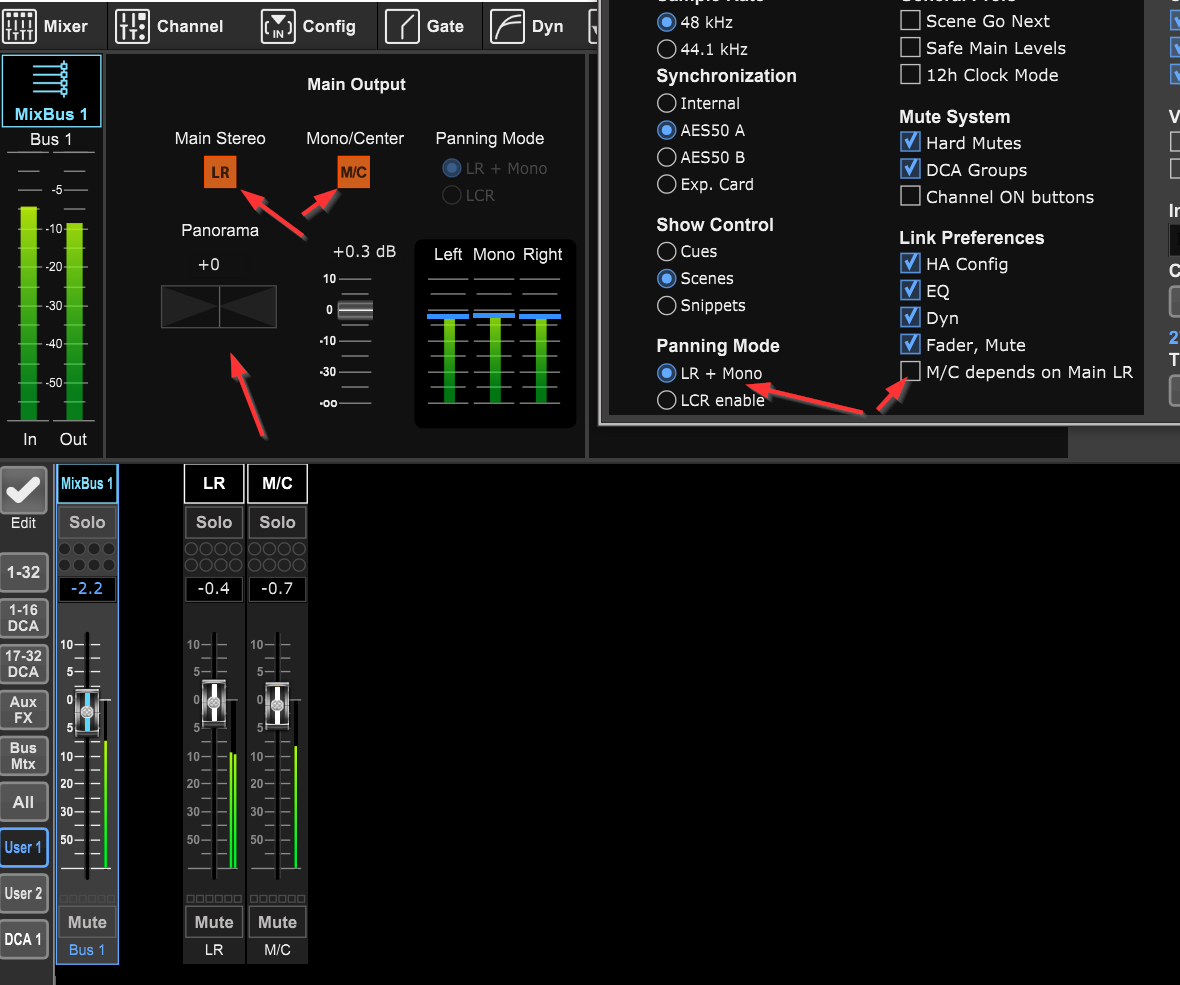Click the MixBus 1 strip fader
Image resolution: width=1180 pixels, height=985 pixels.
(87, 711)
